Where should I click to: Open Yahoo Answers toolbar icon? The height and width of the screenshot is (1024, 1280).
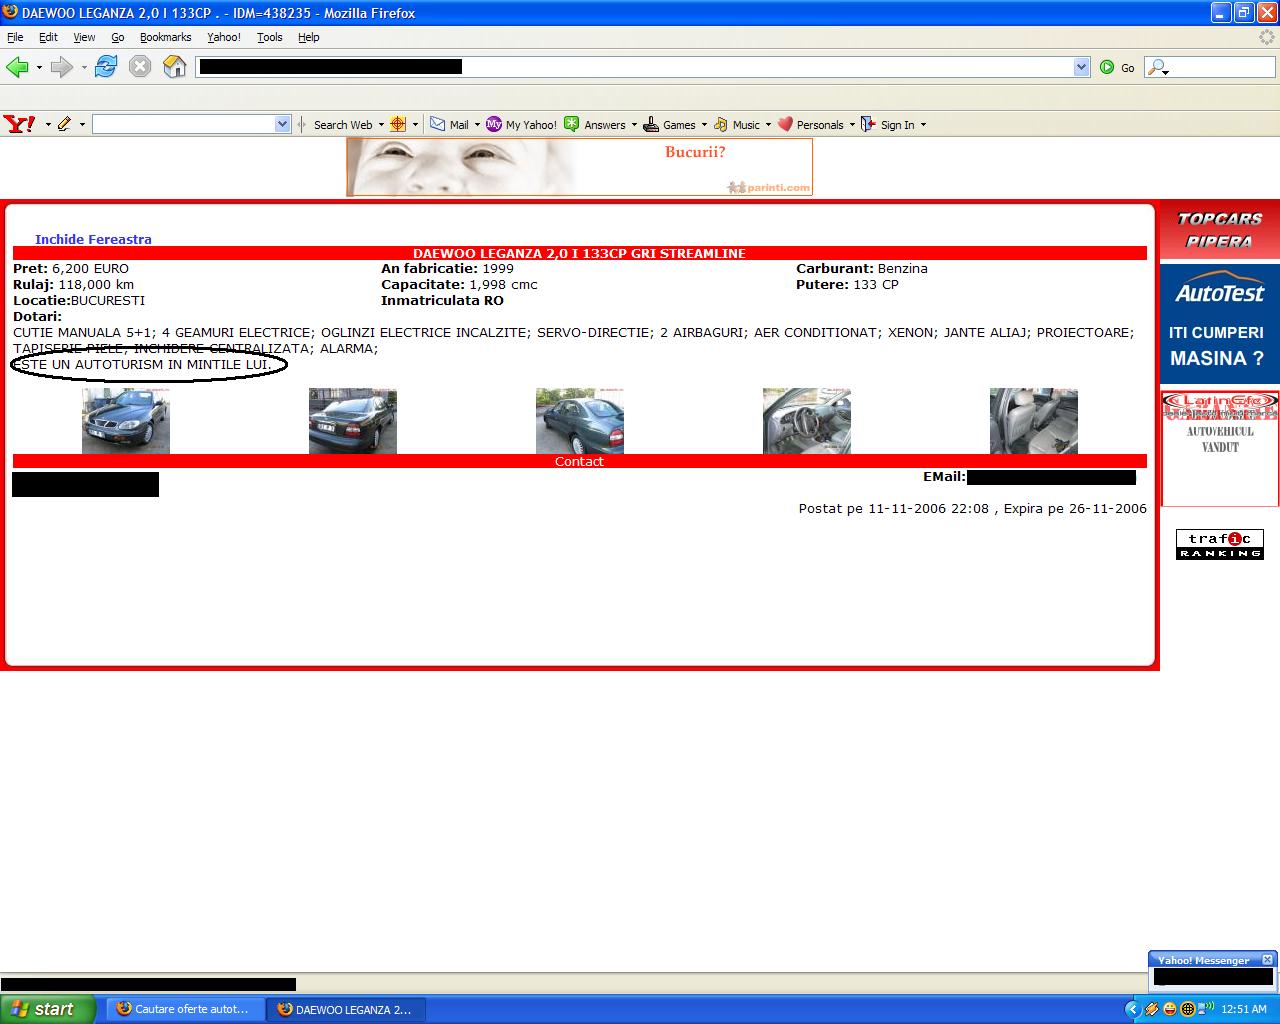coord(595,125)
